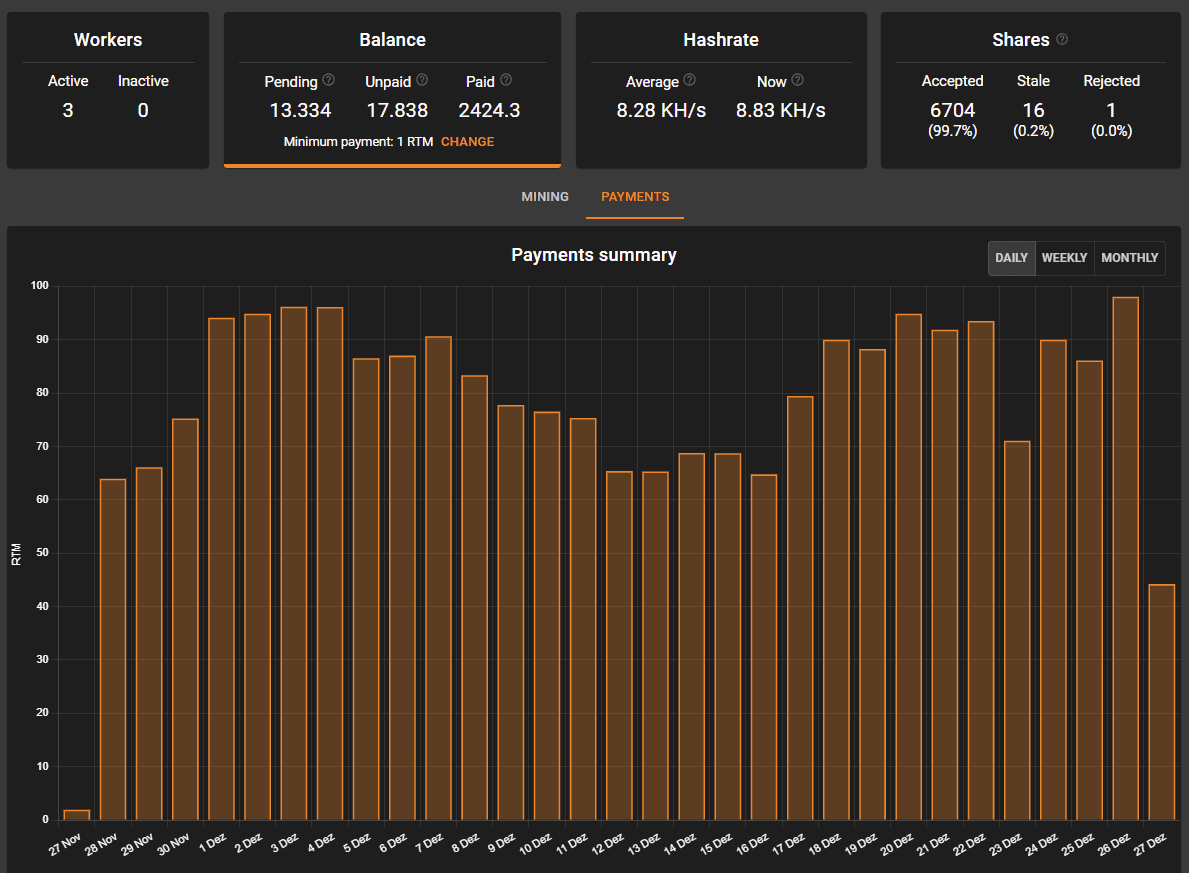Select the 19 Dez payment bar
Viewport: 1189px width, 873px height.
coord(872,585)
